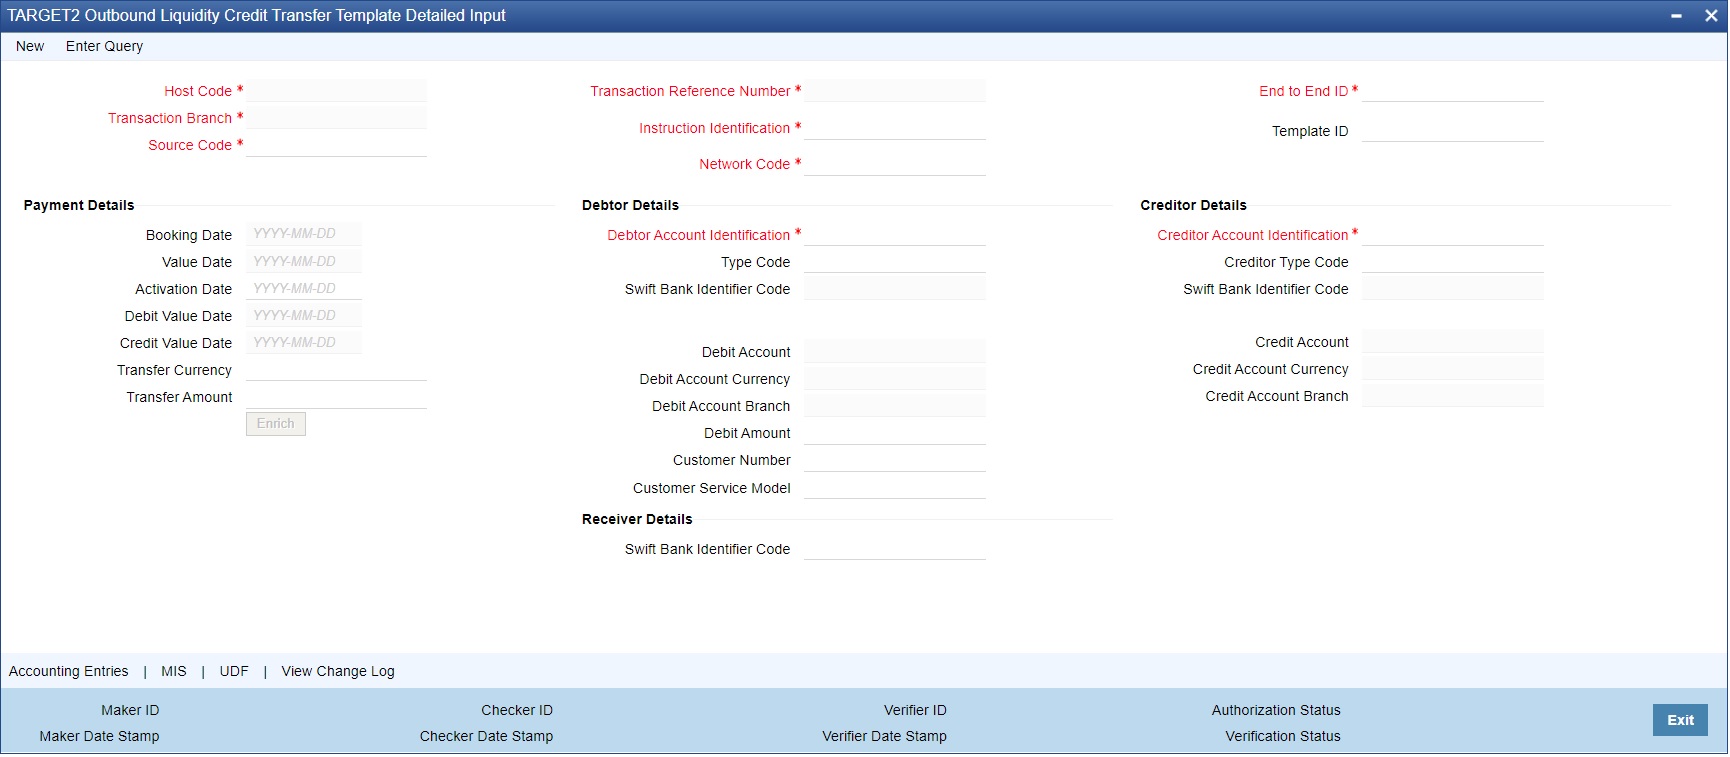
Task: Open the MIS section
Action: click(174, 671)
